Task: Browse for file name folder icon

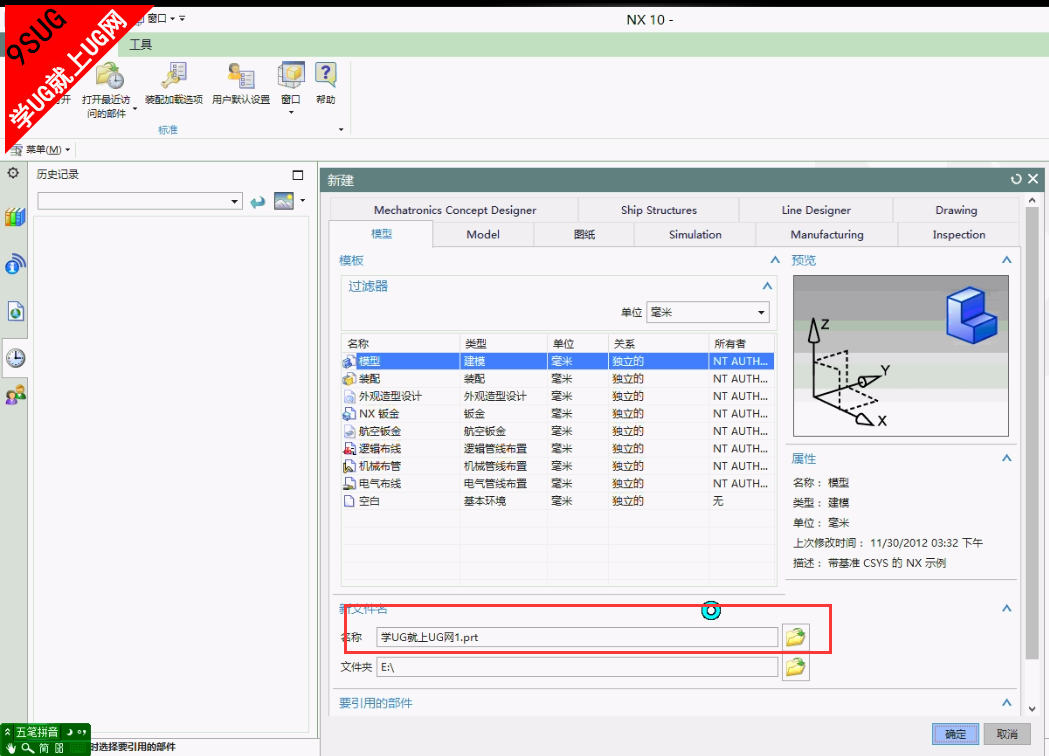Action: pyautogui.click(x=795, y=637)
